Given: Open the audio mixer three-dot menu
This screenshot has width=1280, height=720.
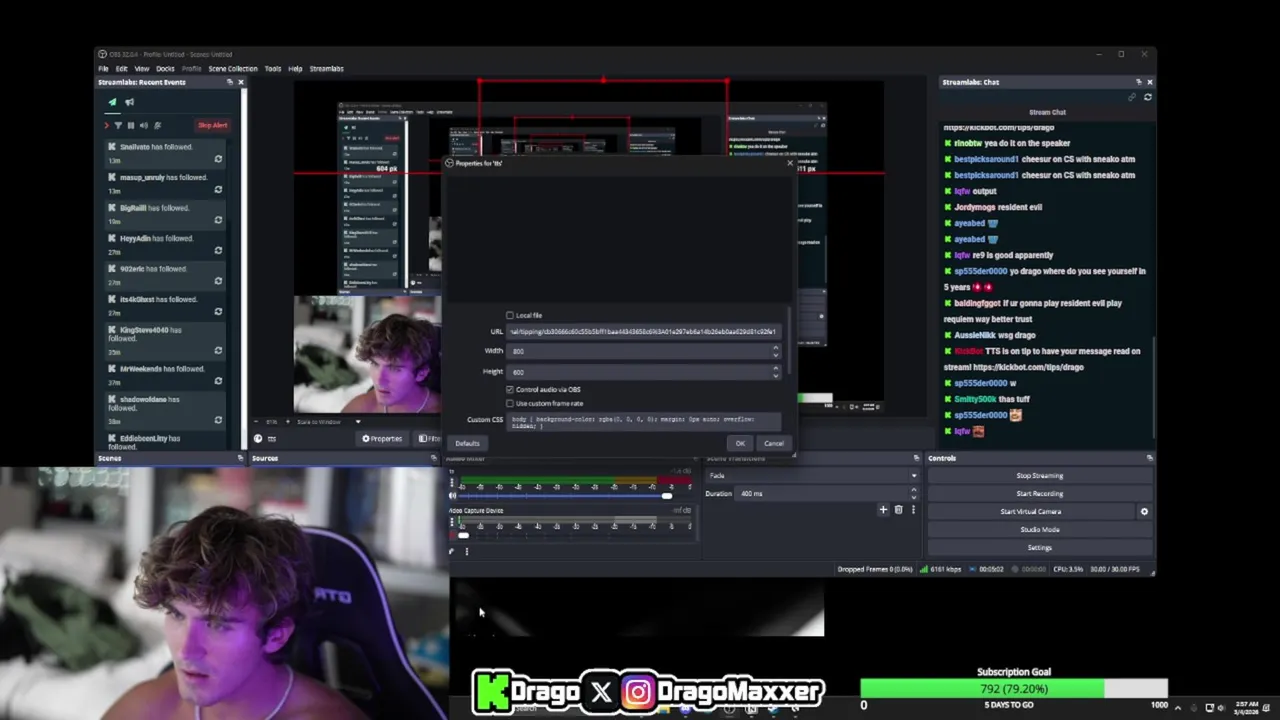Looking at the screenshot, I should [x=466, y=551].
